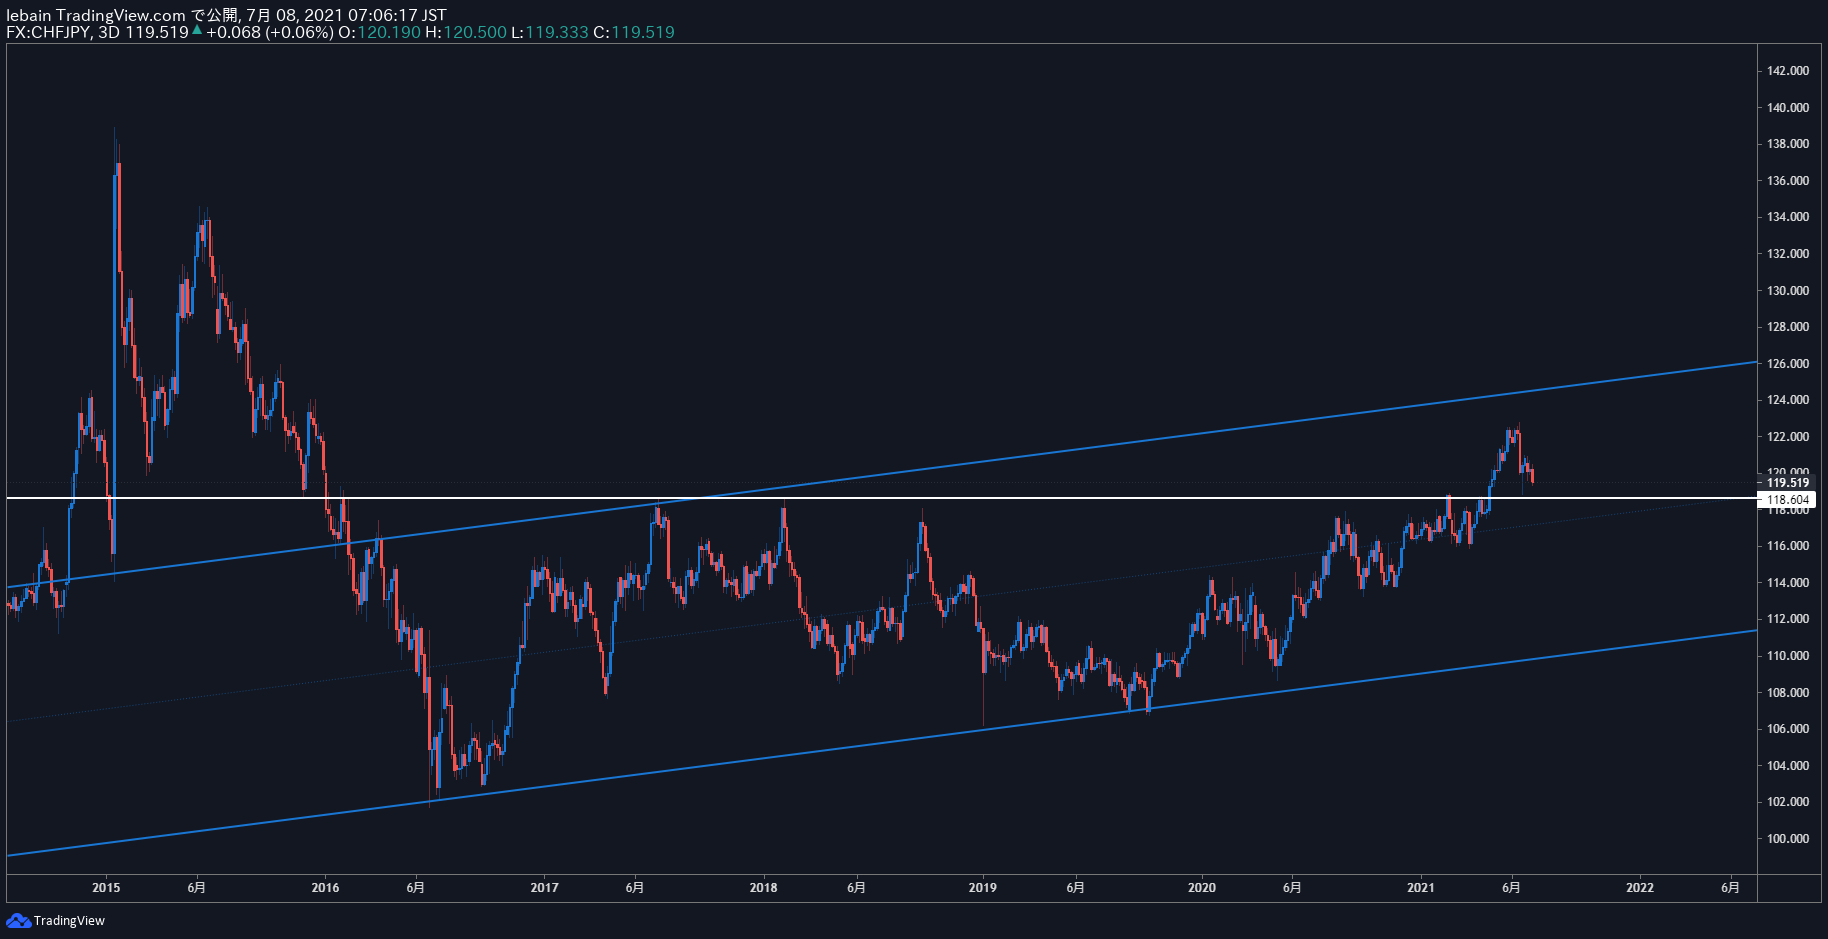Click the 100.000 price axis label

(x=1788, y=839)
